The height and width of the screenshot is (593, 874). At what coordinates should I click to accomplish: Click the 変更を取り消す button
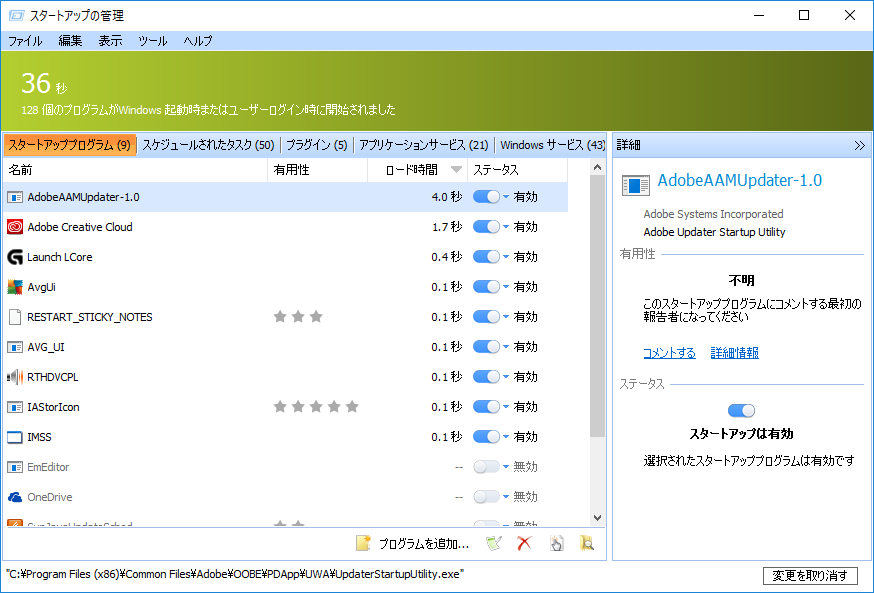(810, 575)
